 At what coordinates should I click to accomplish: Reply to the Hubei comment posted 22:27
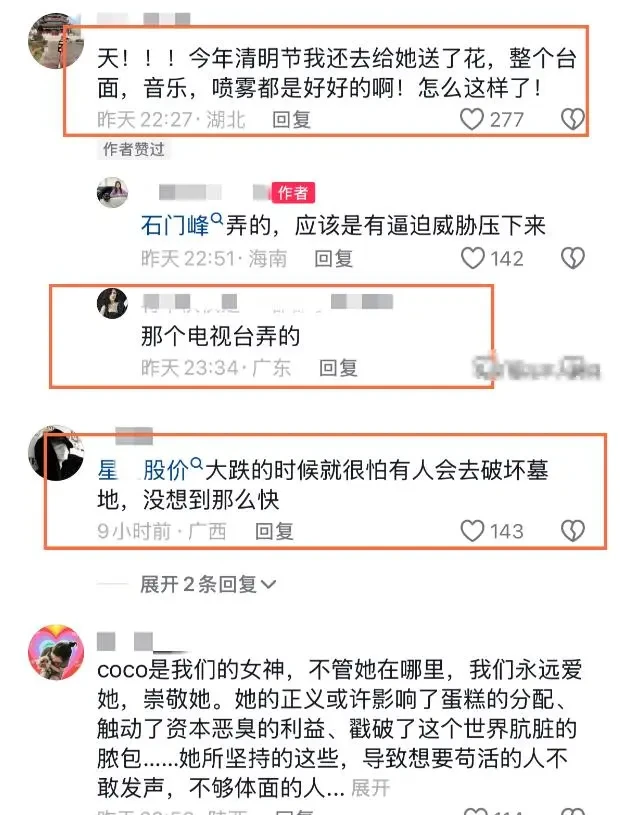point(291,120)
